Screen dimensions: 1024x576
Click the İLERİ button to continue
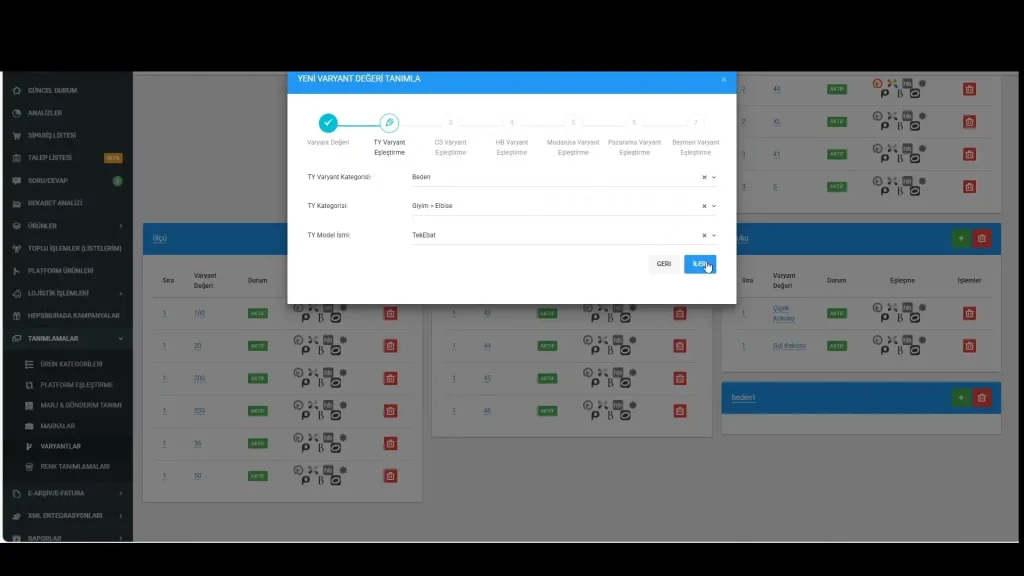coord(699,263)
